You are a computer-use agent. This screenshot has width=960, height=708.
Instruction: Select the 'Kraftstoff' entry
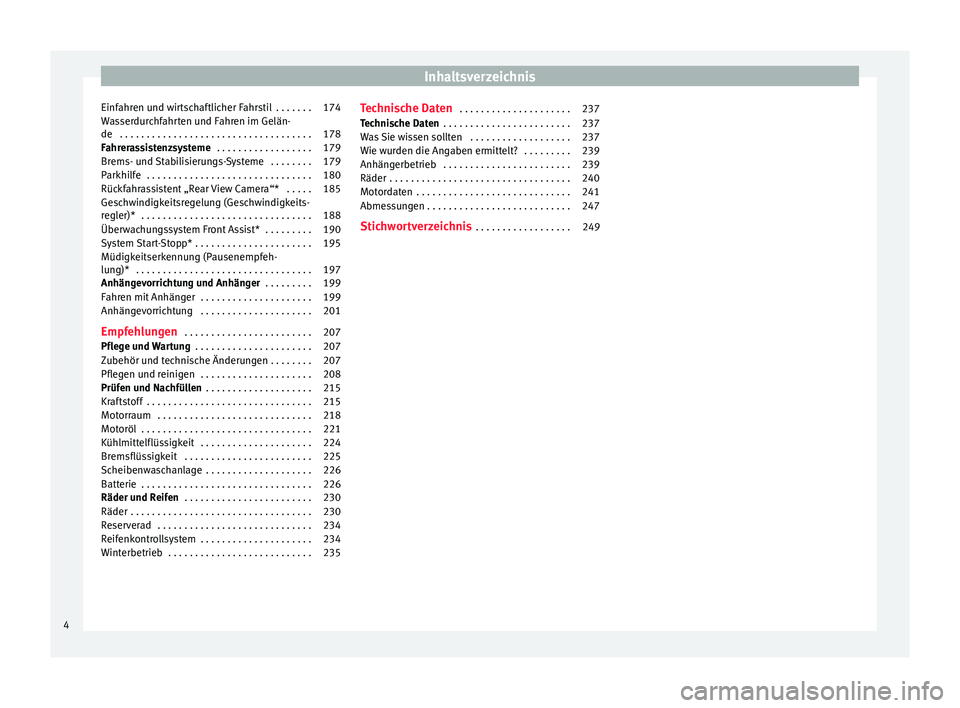(x=220, y=402)
